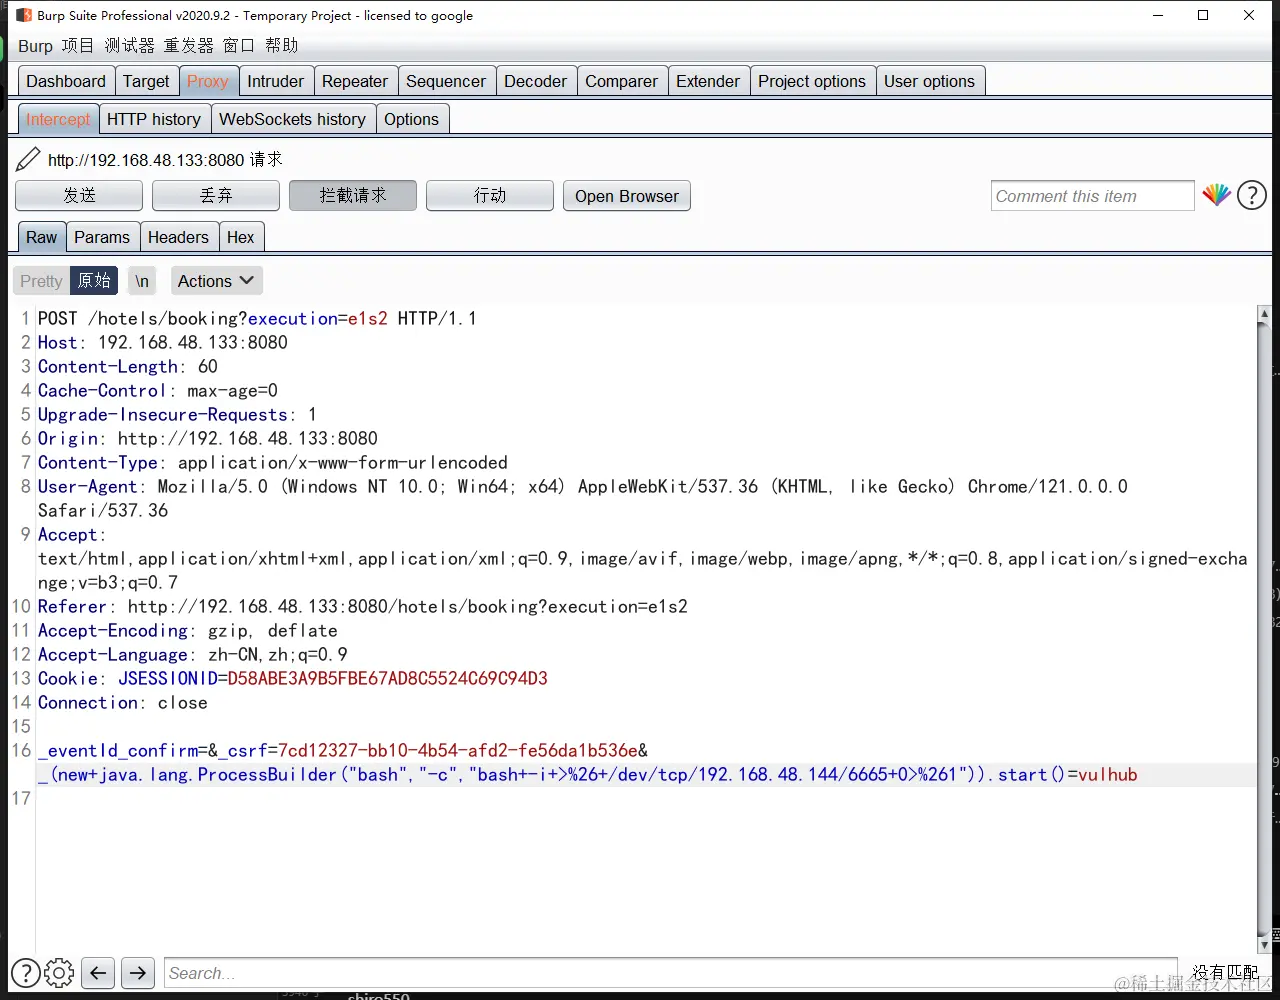
Task: Toggle the \n newline display button
Action: pos(142,281)
